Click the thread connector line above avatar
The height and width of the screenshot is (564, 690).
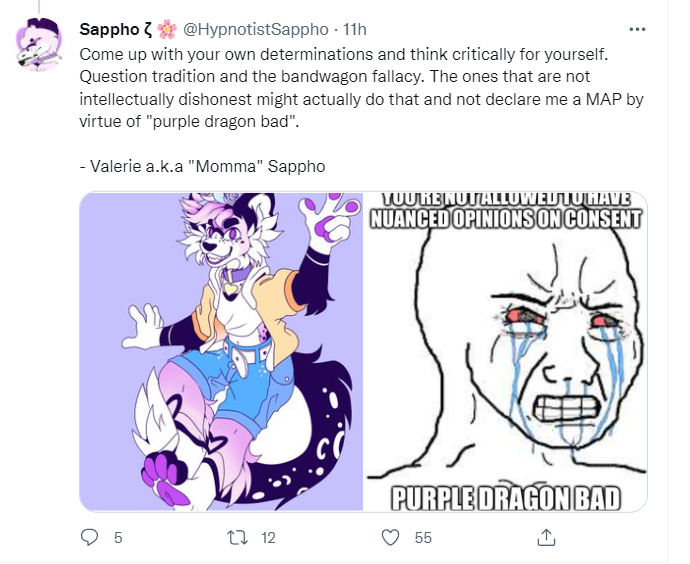tap(39, 6)
